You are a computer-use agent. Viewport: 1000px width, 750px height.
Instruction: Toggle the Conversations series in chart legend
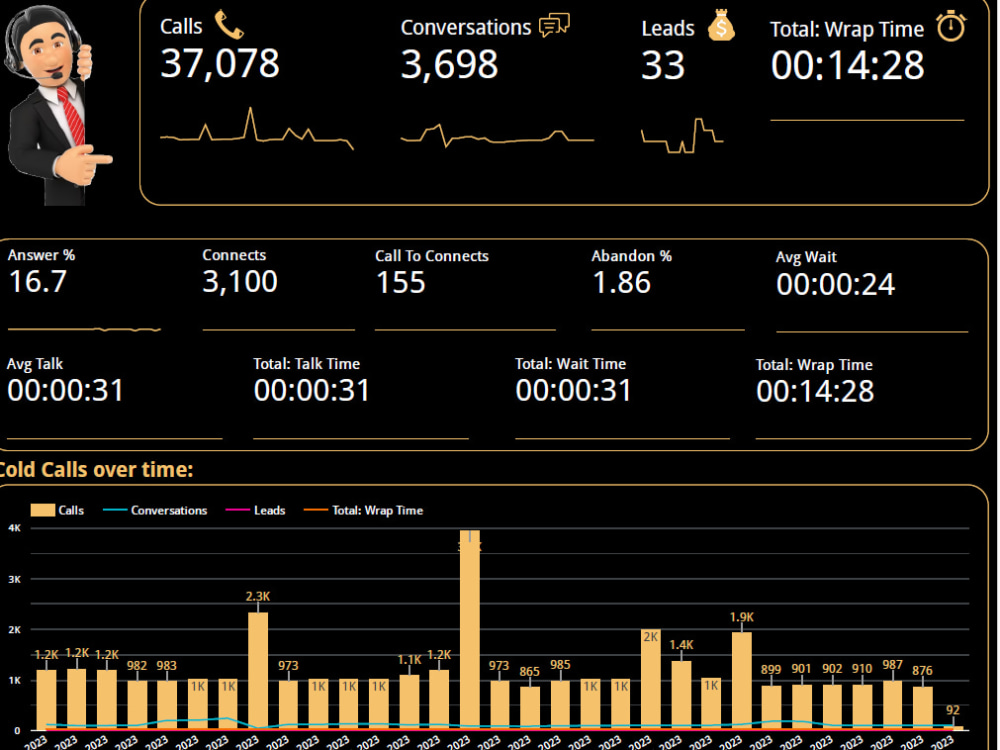pos(155,510)
